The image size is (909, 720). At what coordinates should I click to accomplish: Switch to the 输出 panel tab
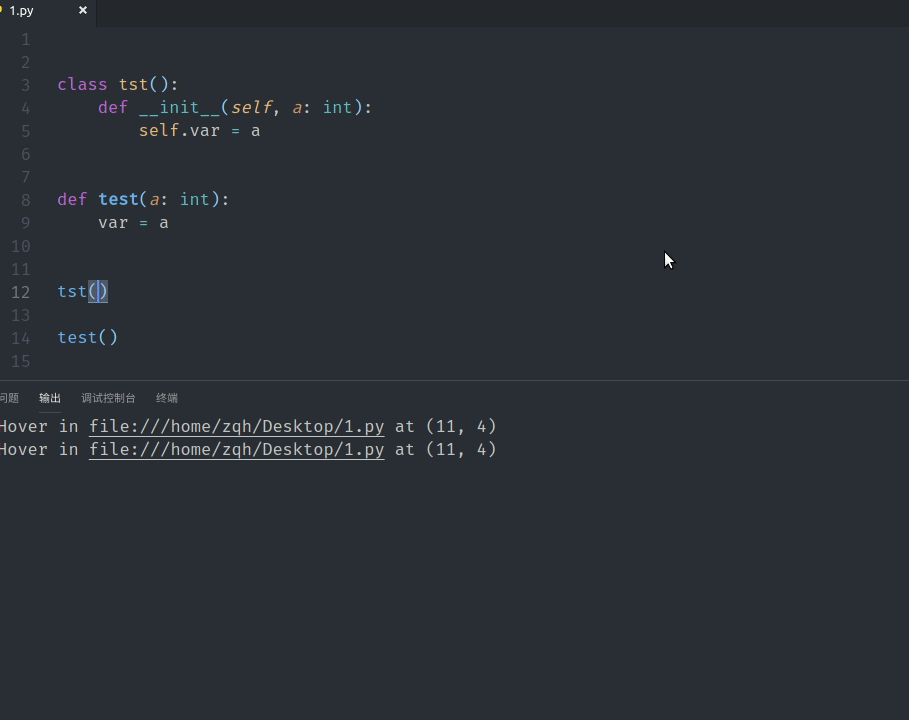(50, 398)
